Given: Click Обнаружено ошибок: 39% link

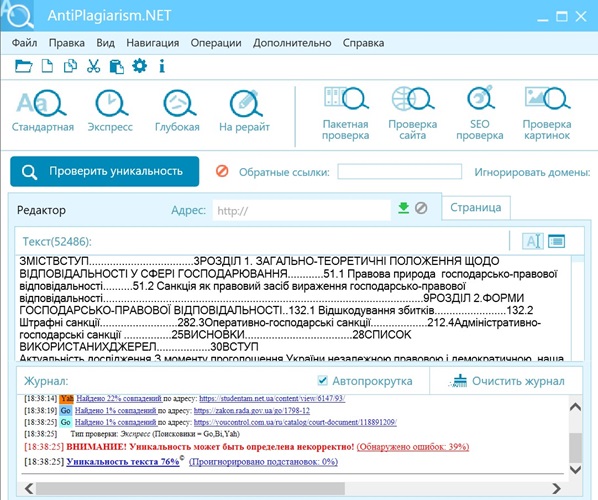Looking at the screenshot, I should tap(413, 447).
